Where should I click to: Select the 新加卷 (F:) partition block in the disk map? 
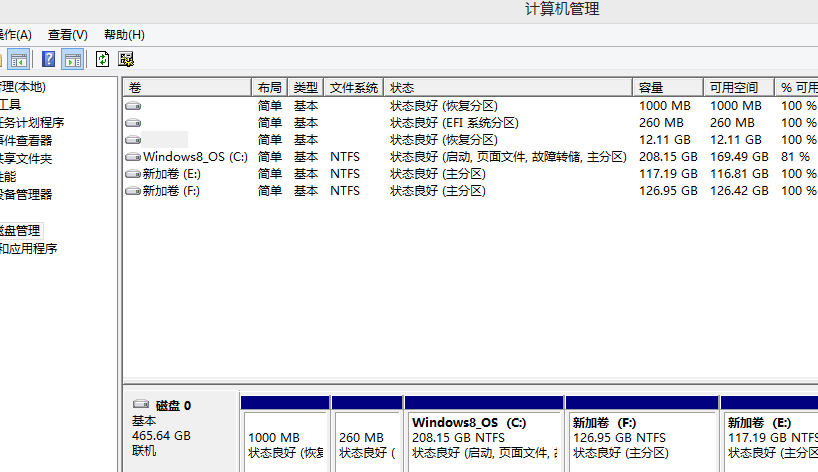[641, 437]
